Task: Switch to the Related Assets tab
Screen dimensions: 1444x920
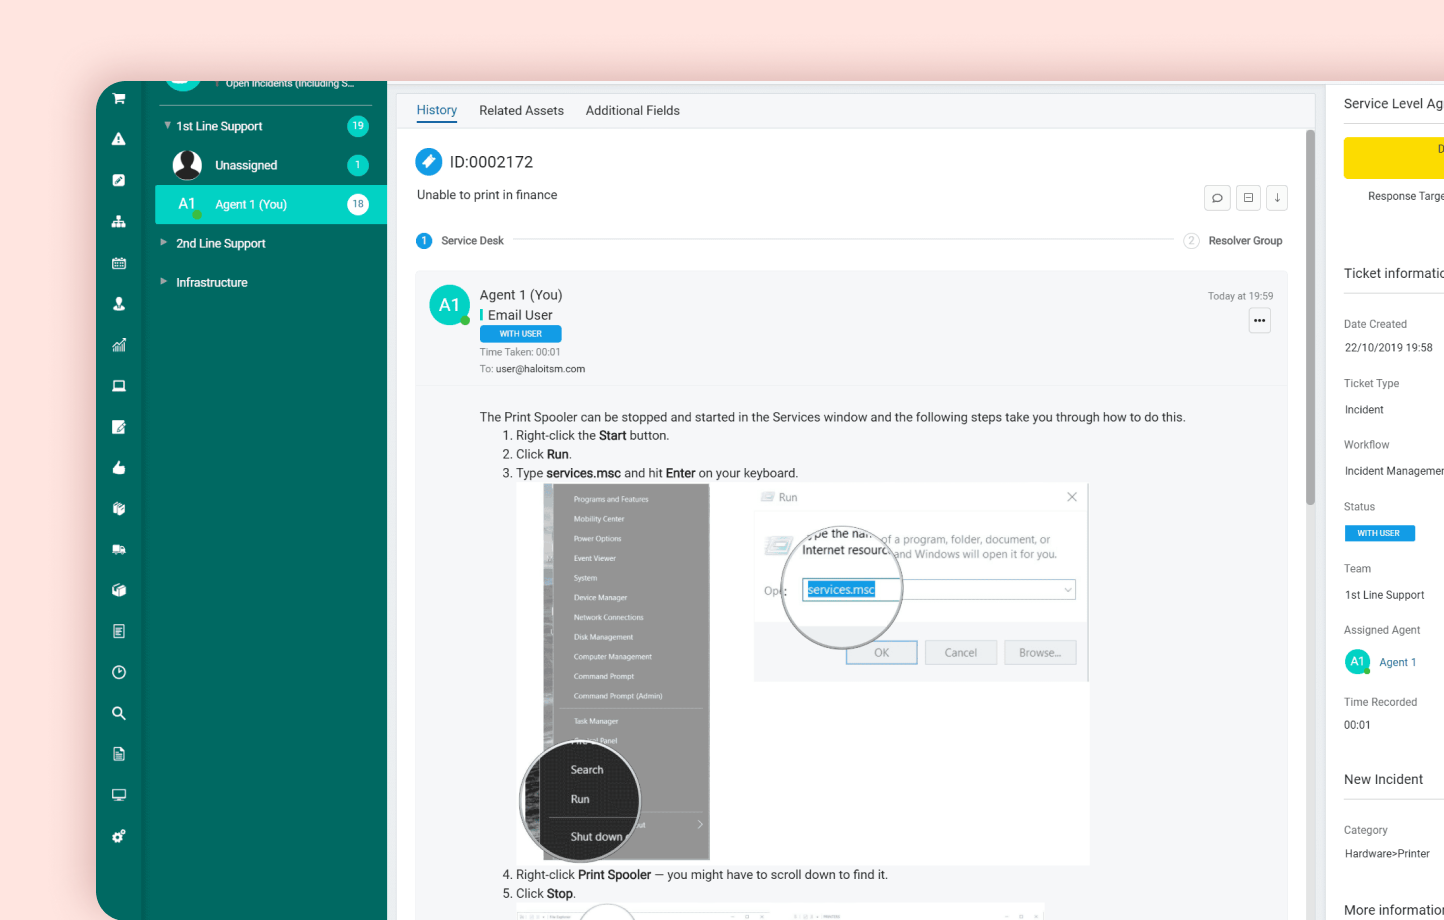Action: 521,110
